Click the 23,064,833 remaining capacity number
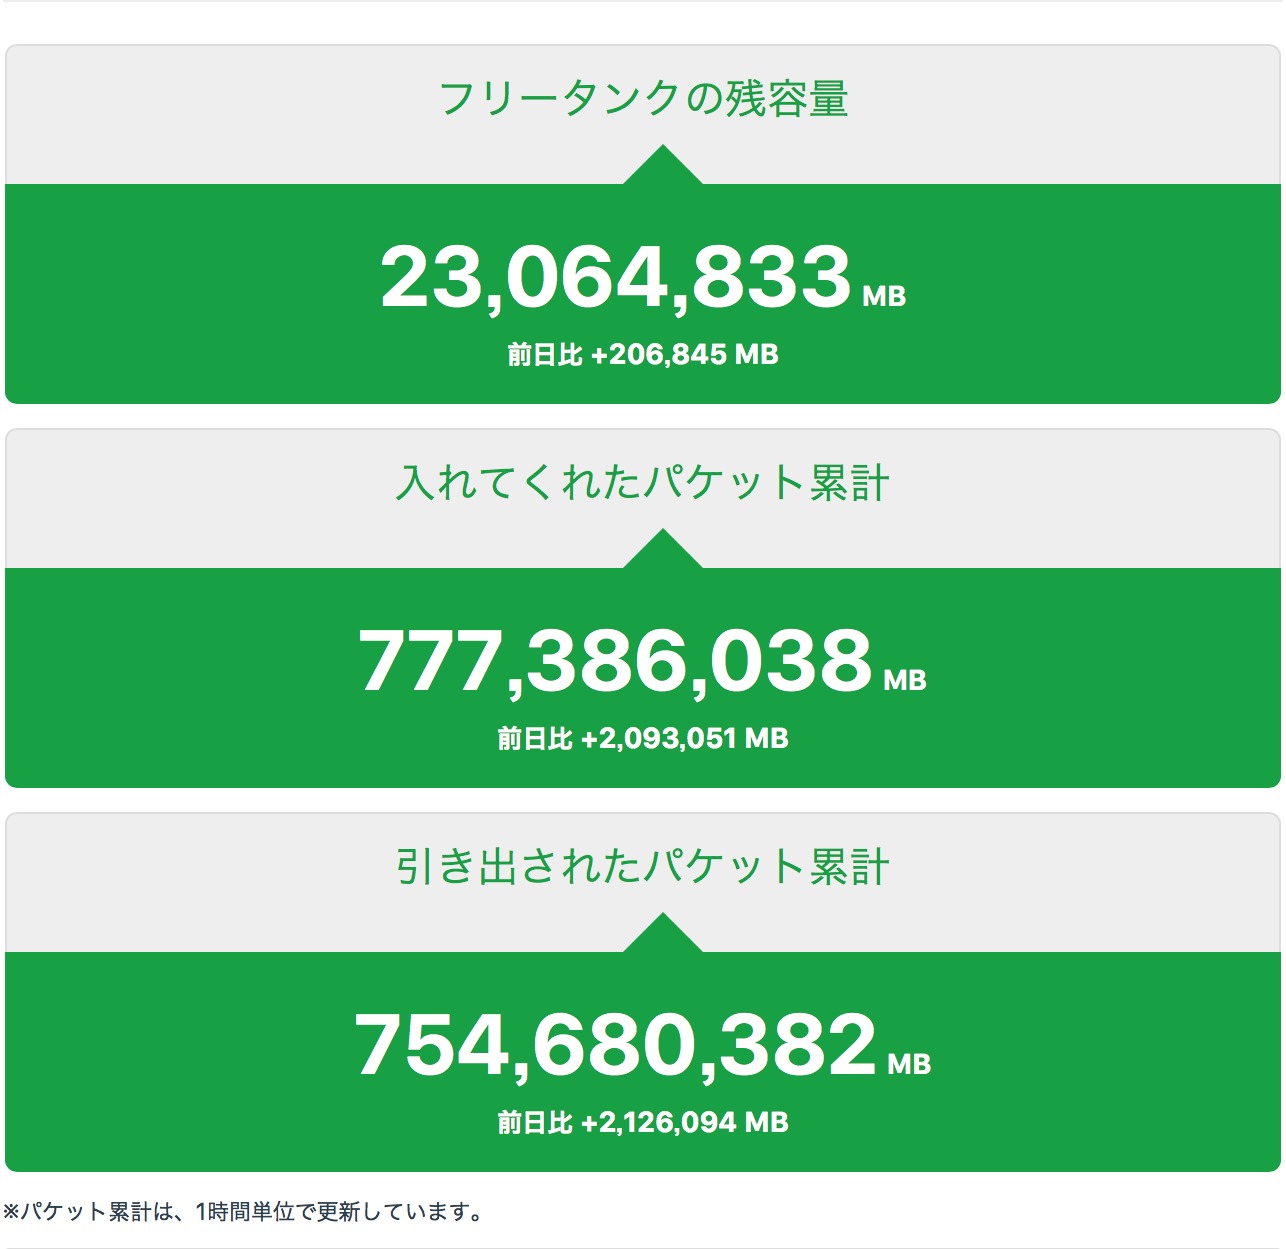The height and width of the screenshot is (1249, 1286). 615,277
